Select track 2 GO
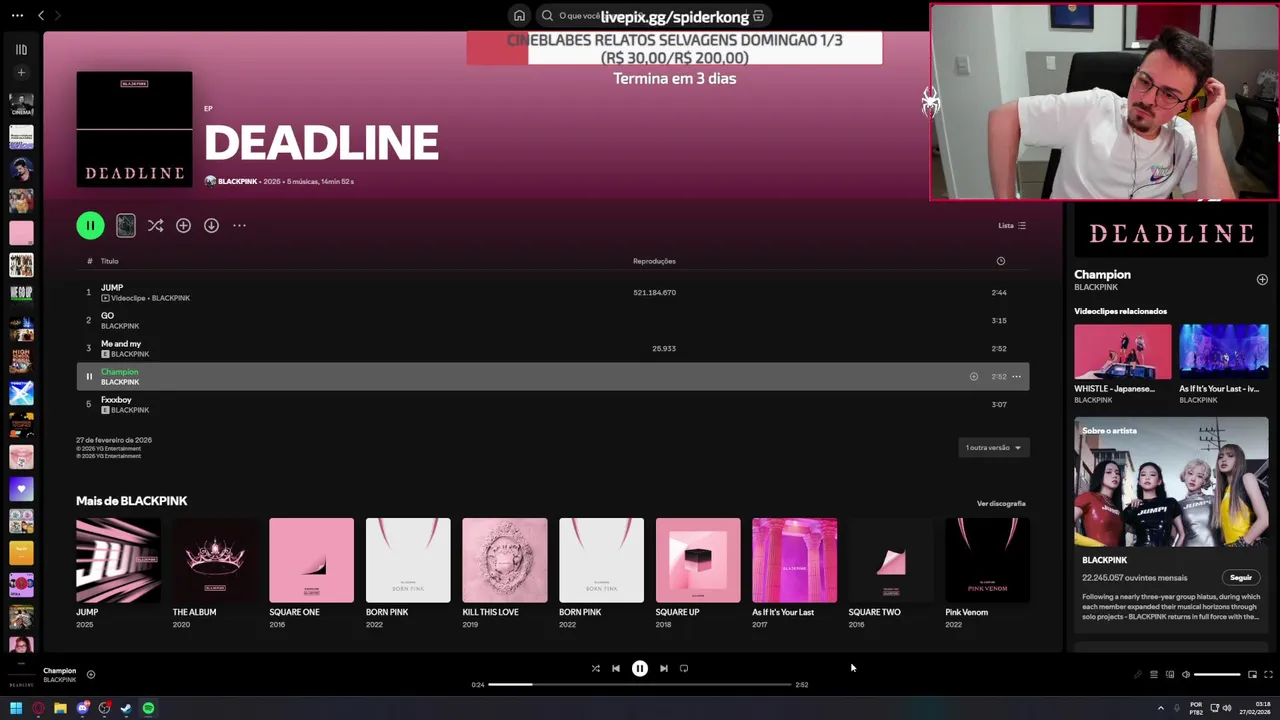This screenshot has height=720, width=1280. point(552,321)
